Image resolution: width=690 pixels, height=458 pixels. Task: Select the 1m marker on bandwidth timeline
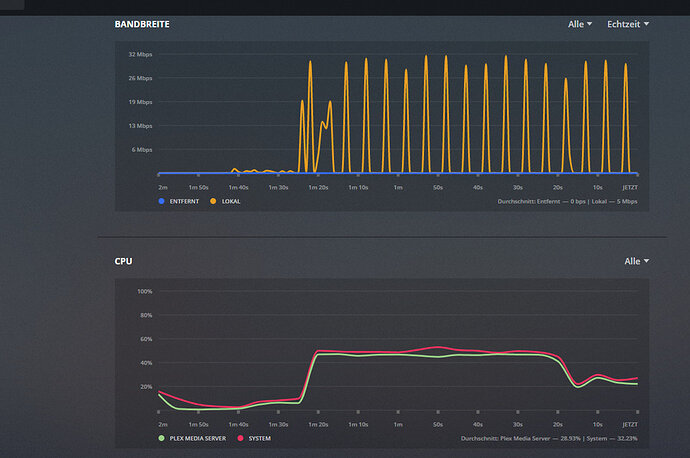tap(398, 187)
